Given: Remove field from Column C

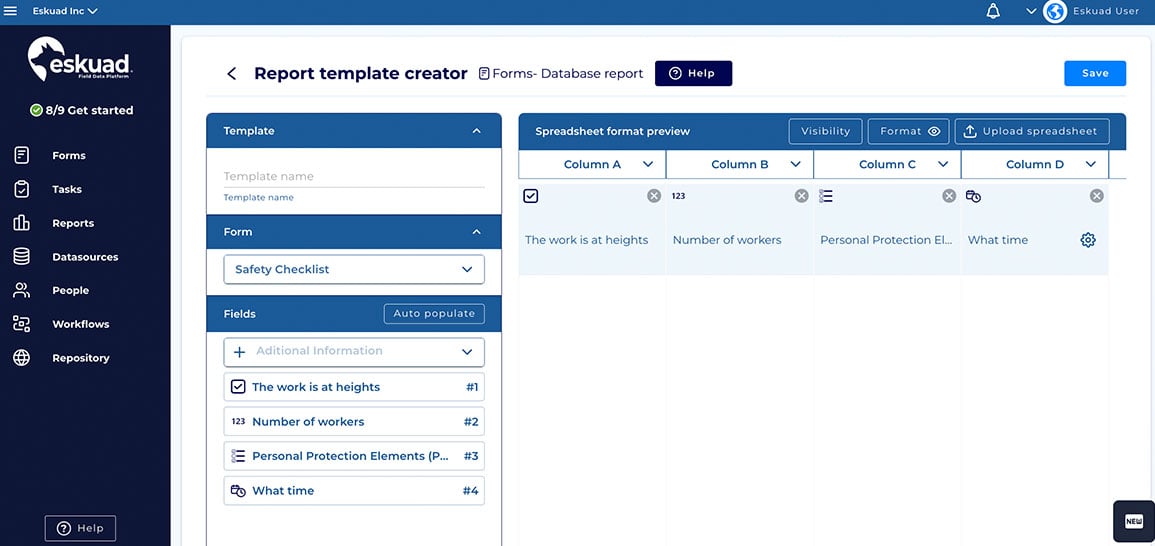Looking at the screenshot, I should point(949,195).
